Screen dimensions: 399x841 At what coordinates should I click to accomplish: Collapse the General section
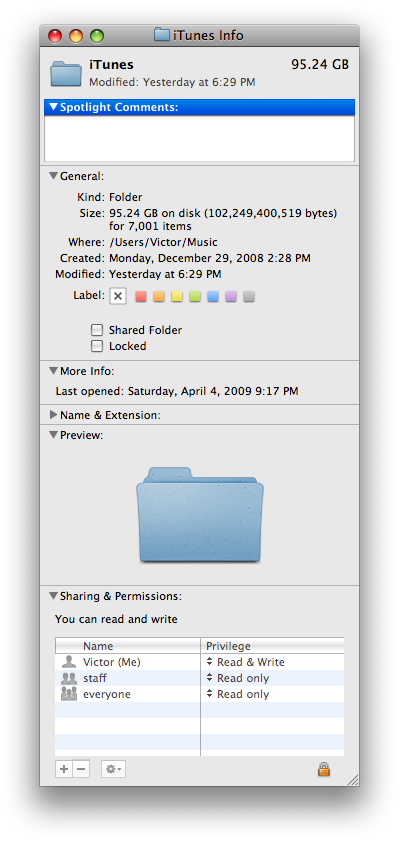[53, 176]
